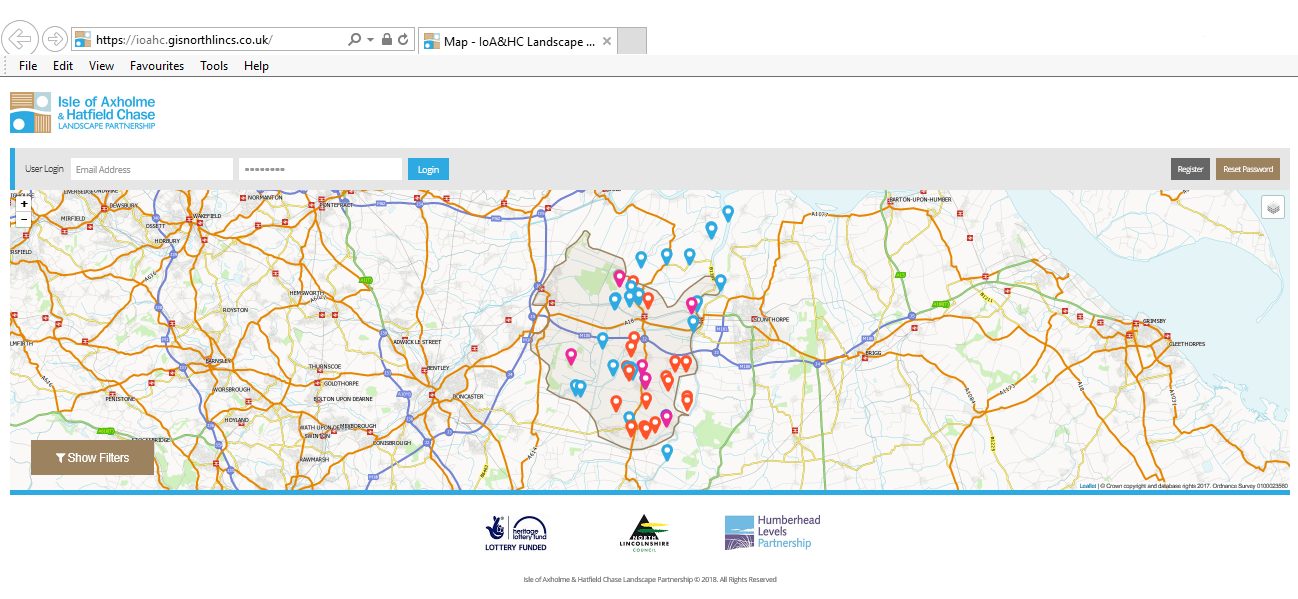Screen dimensions: 1298x599
Task: Open the Tools menu
Action: [213, 65]
